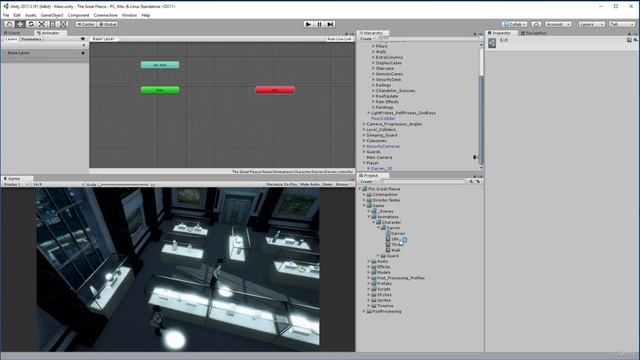Viewport: 640px width, 360px height.
Task: Click the Walk animation clip icon
Action: click(x=388, y=250)
